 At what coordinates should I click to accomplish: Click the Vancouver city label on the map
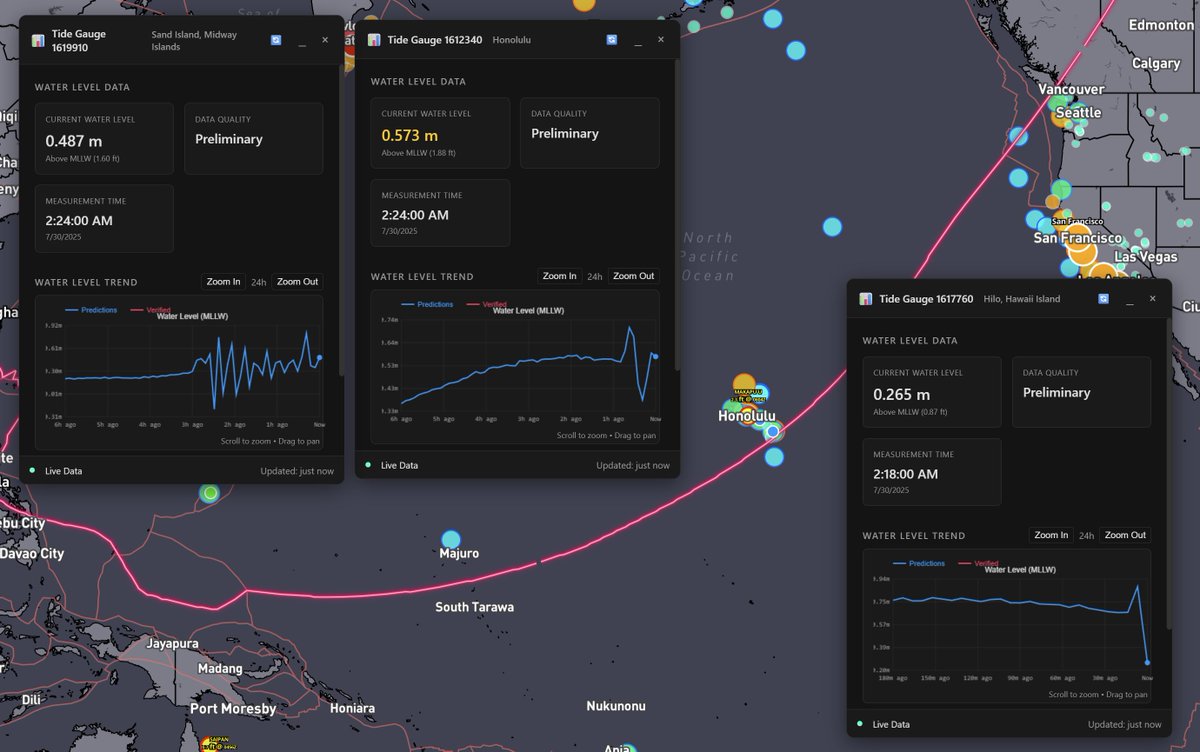tap(1071, 89)
